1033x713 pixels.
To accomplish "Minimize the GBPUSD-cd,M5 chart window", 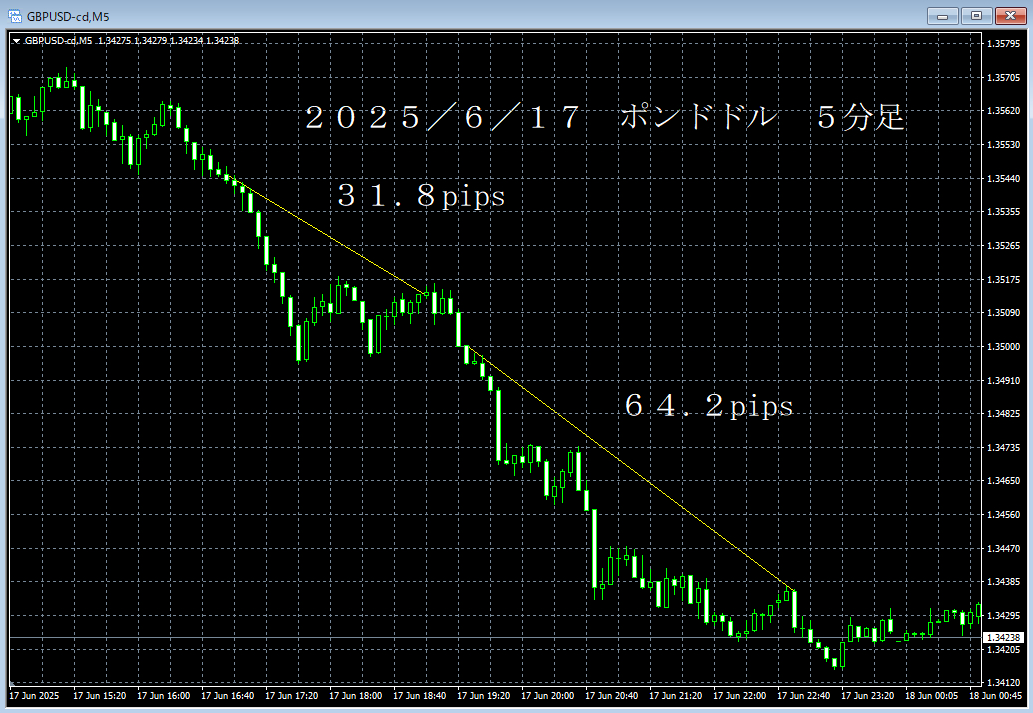I will tap(942, 16).
